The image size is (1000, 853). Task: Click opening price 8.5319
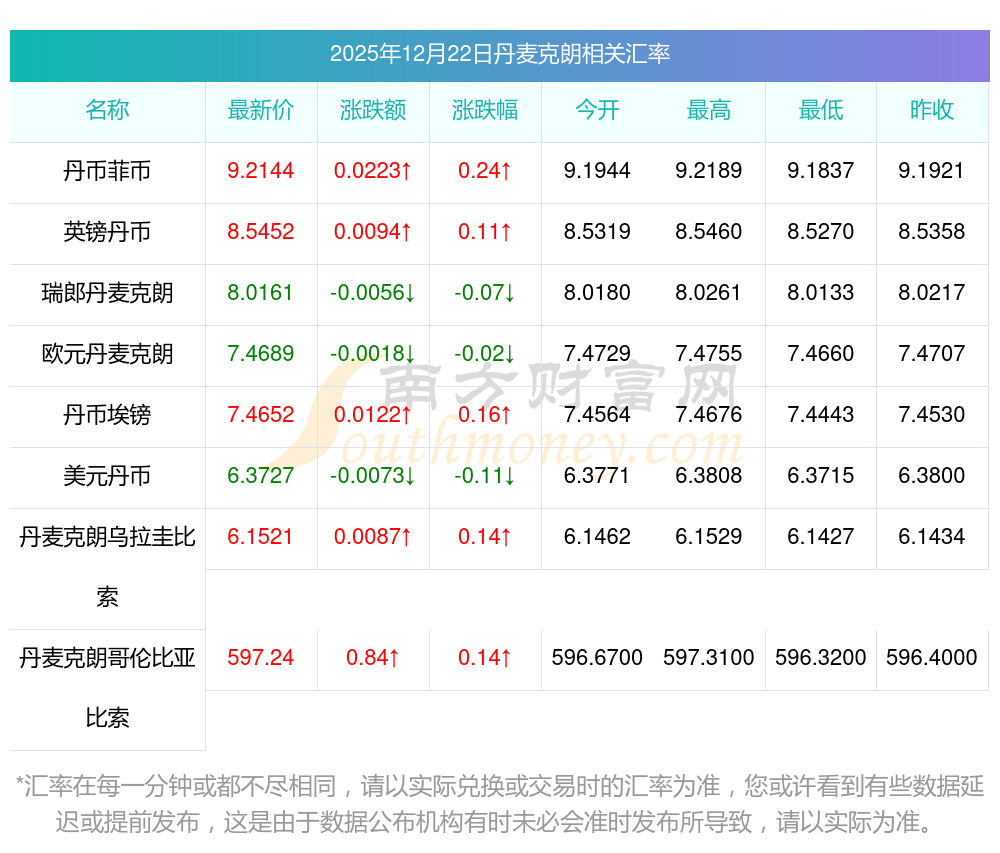click(x=597, y=231)
